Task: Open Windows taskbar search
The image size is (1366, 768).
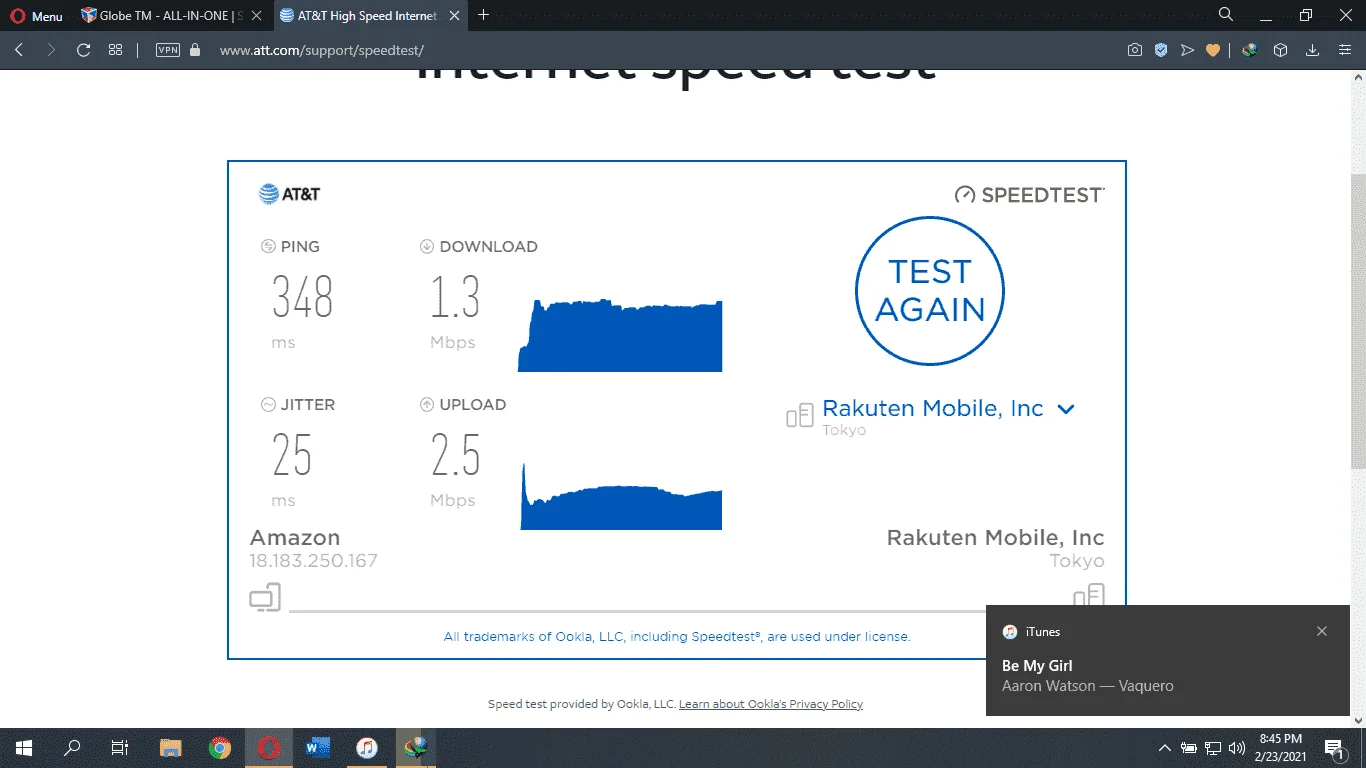Action: tap(72, 748)
